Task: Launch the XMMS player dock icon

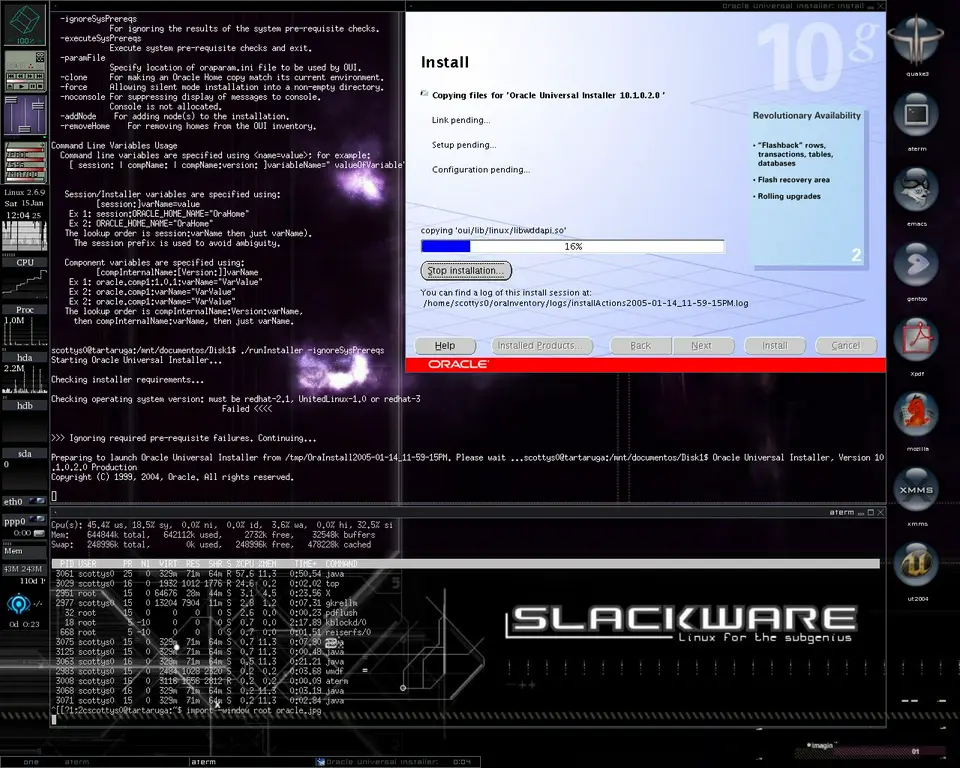Action: point(917,491)
